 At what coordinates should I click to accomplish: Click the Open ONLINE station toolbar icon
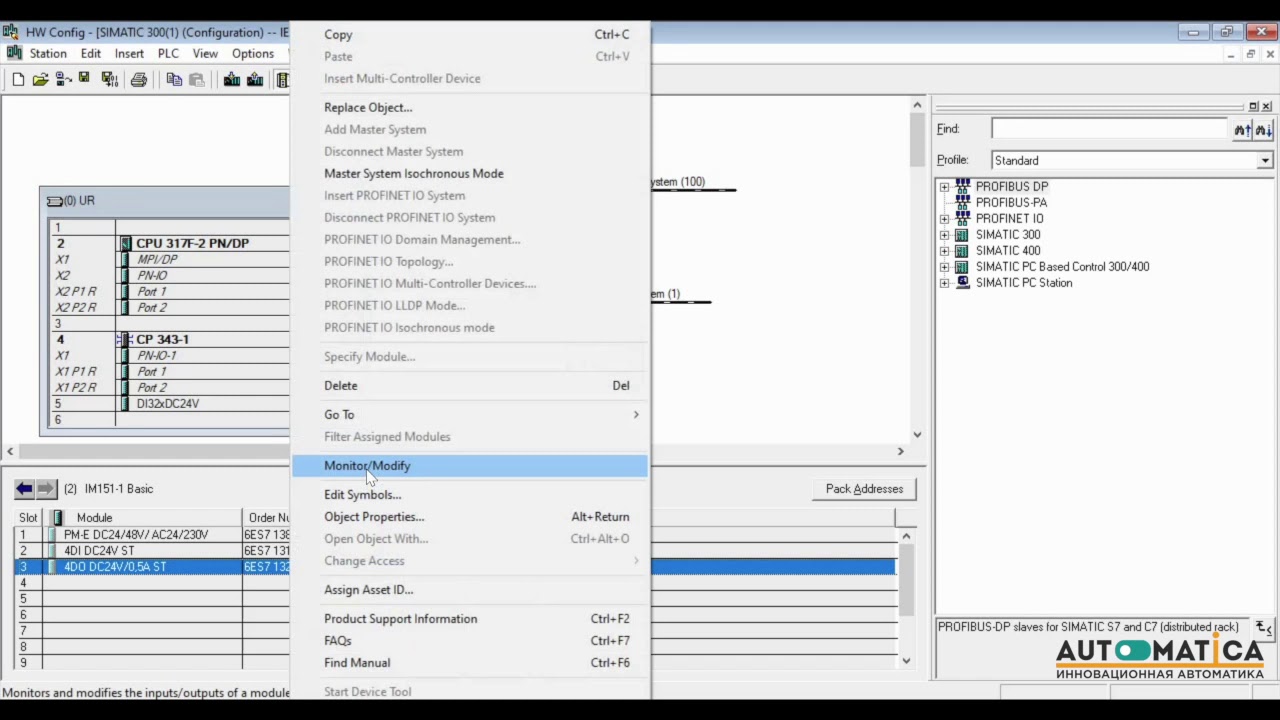(63, 80)
